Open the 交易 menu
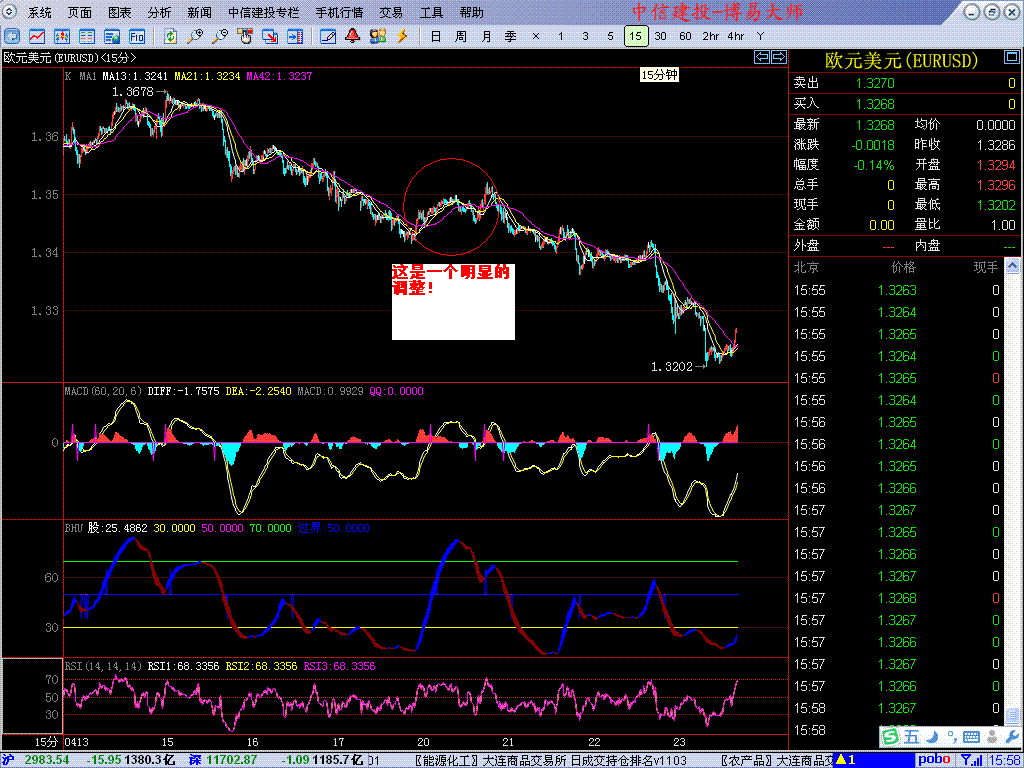 pyautogui.click(x=392, y=12)
